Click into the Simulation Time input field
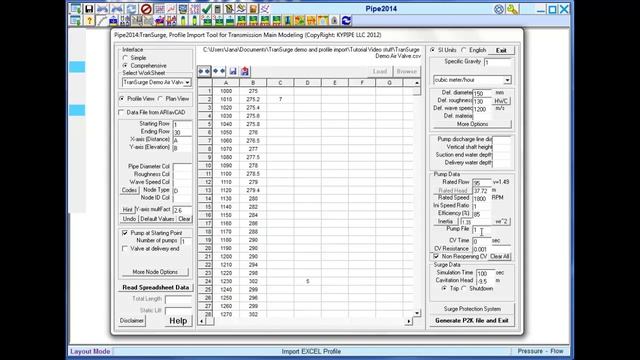Viewport: 640px width, 360px height. pos(485,273)
